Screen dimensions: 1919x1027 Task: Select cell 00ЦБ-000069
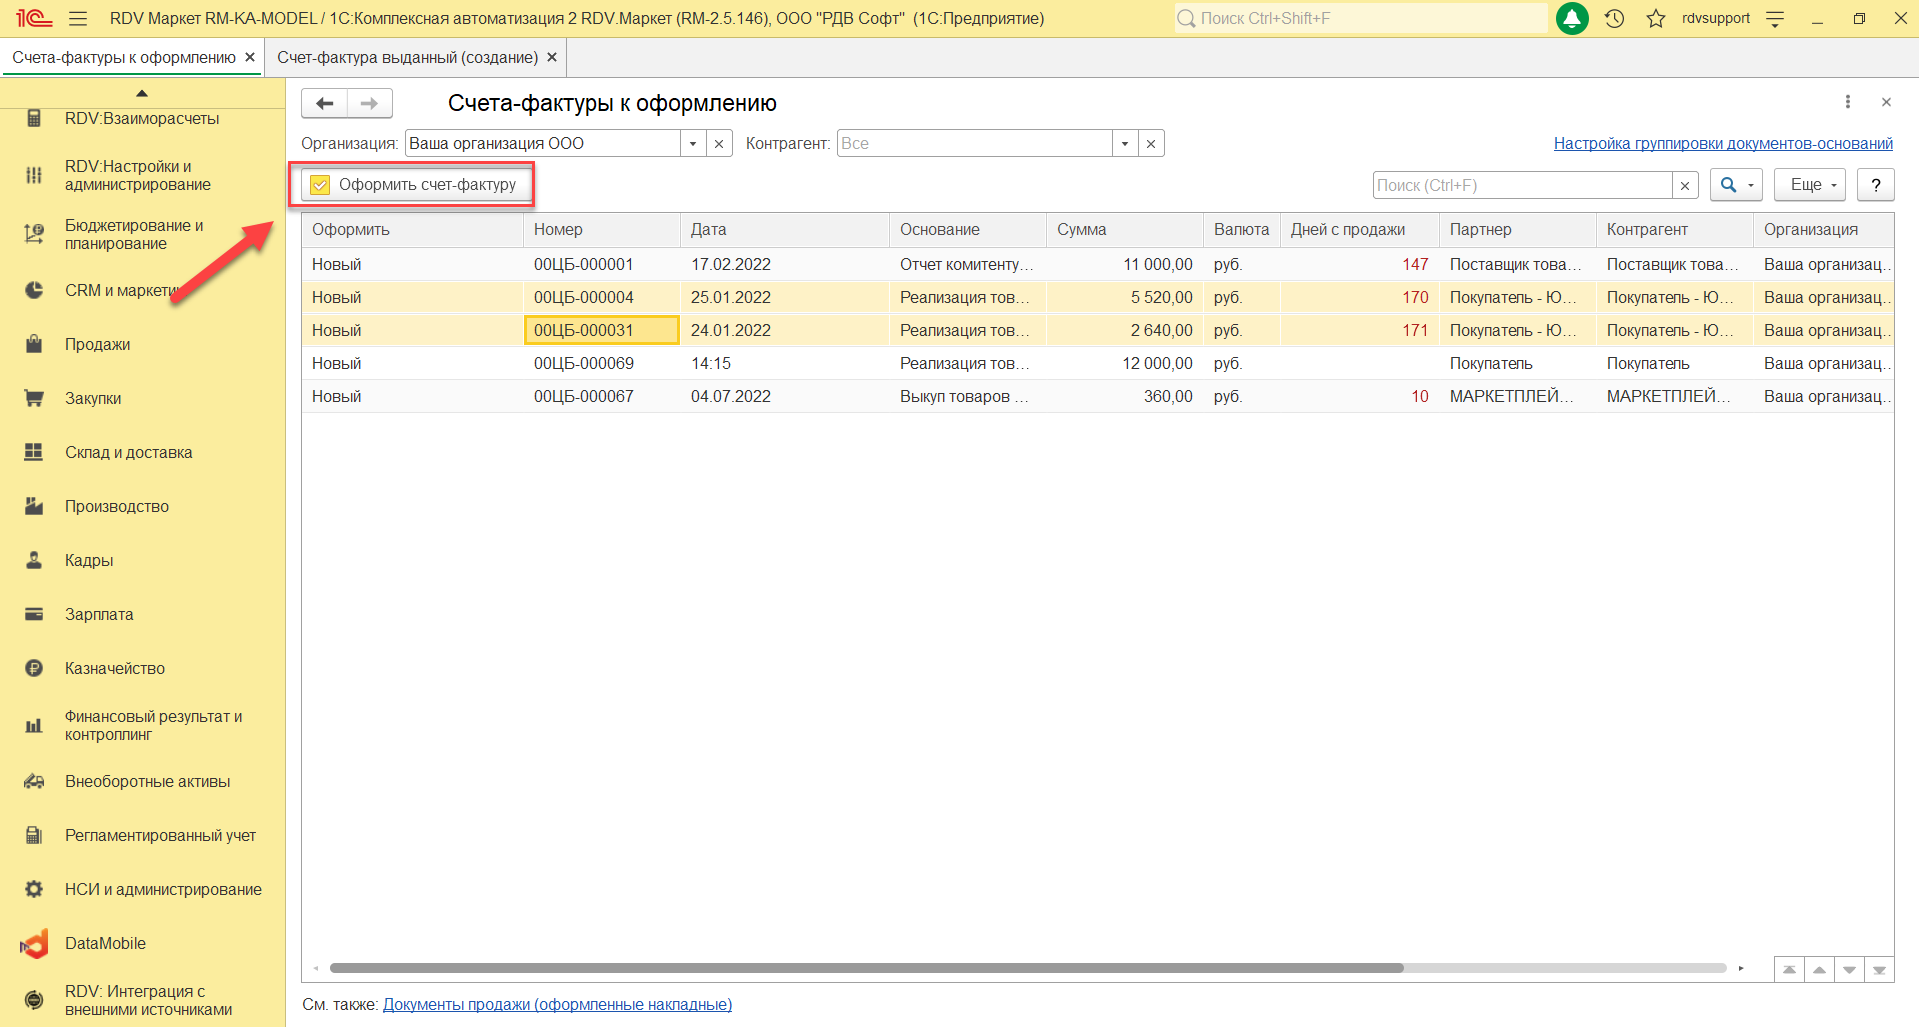tap(601, 363)
